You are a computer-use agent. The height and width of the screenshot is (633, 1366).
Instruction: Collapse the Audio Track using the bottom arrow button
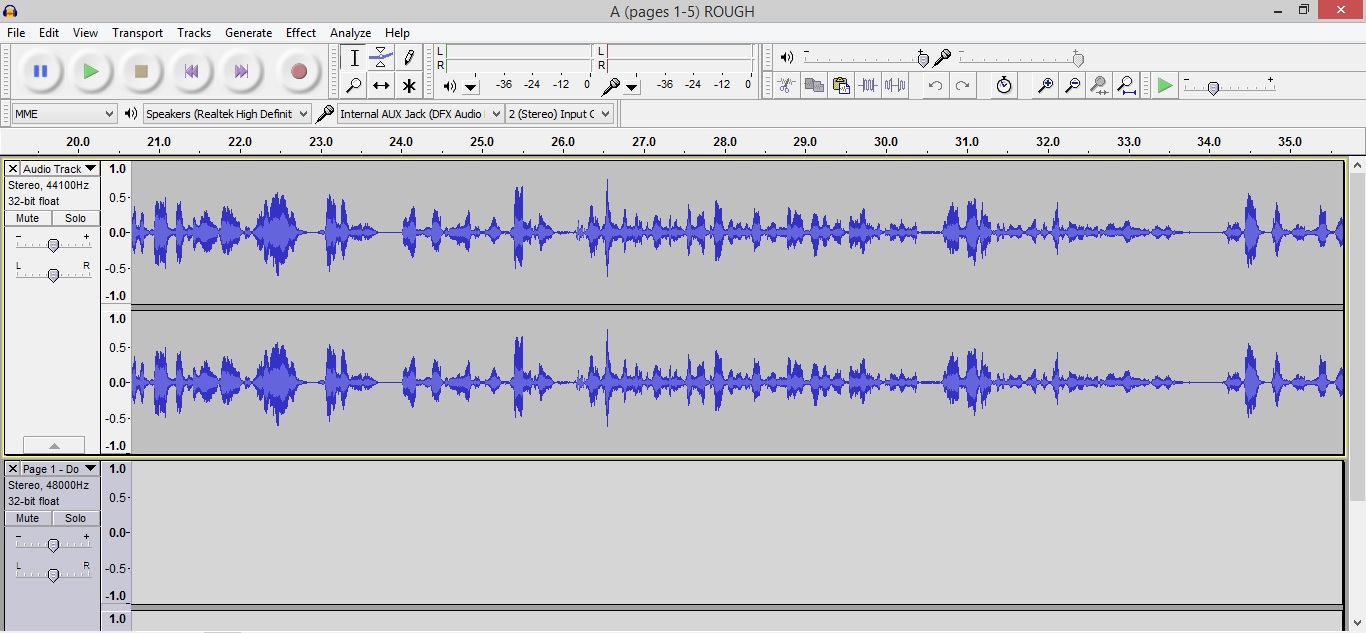coord(54,445)
